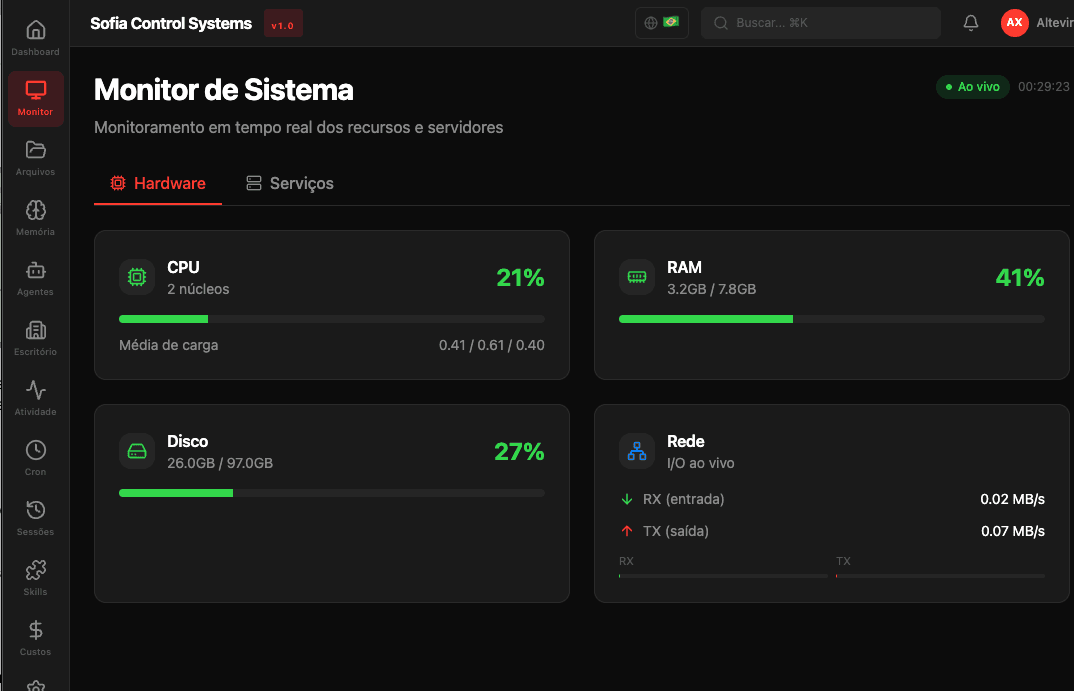Click the 3.2GB / 7.8GB text

(712, 289)
